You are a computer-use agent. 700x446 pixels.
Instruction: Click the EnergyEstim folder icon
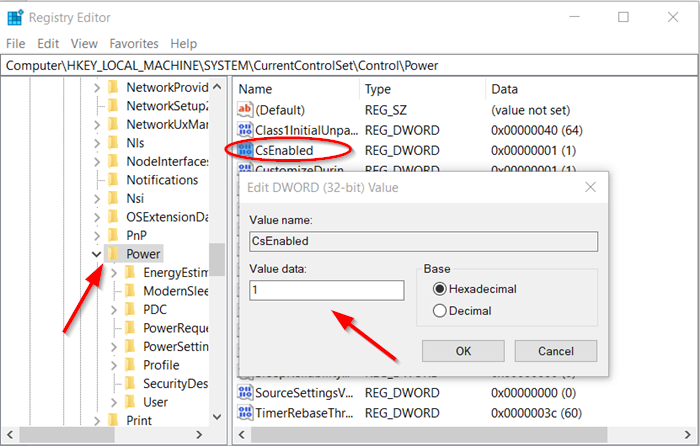point(130,272)
